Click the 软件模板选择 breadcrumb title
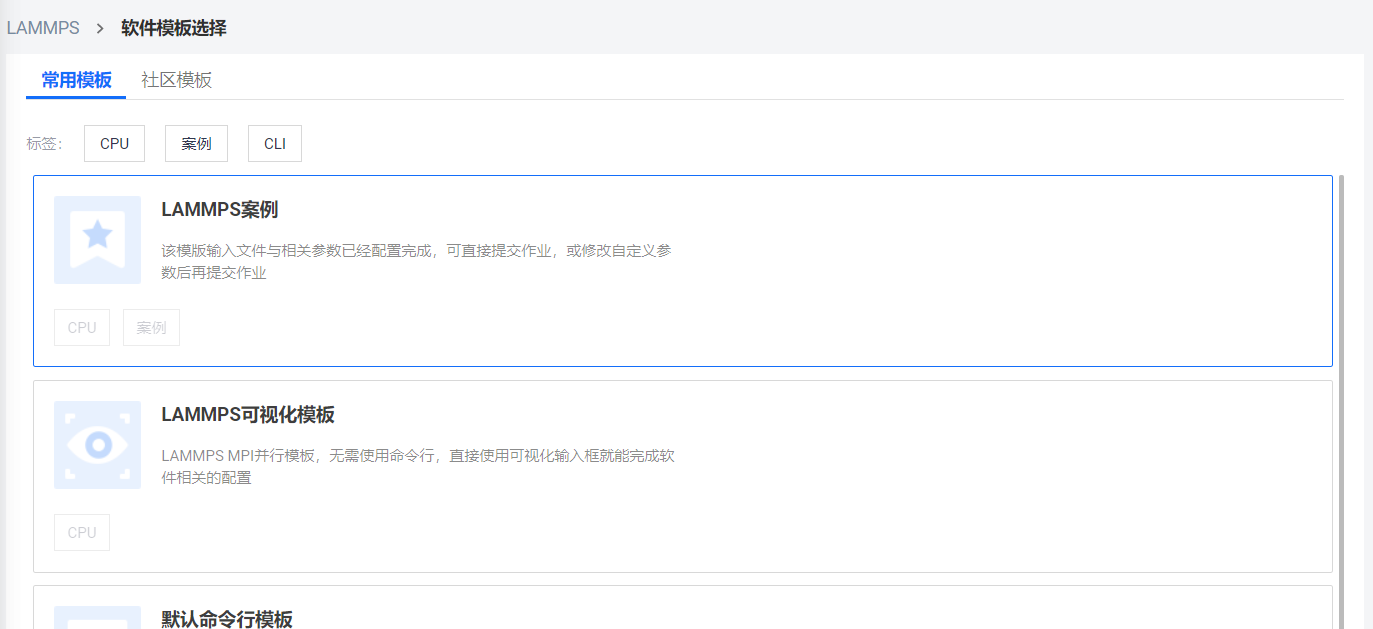Screen dimensions: 1373x629 174,28
